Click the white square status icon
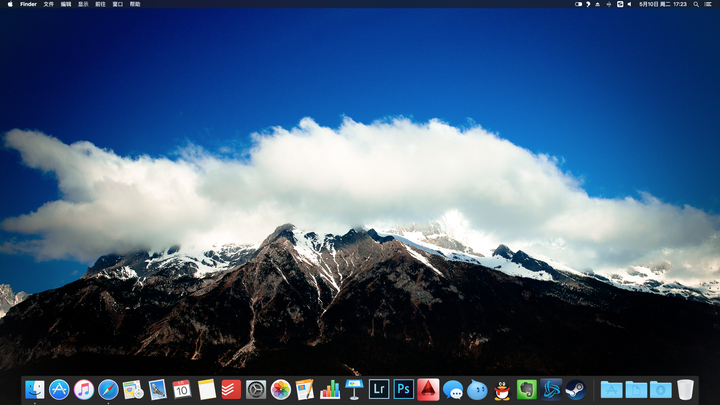720x405 pixels. pos(620,4)
